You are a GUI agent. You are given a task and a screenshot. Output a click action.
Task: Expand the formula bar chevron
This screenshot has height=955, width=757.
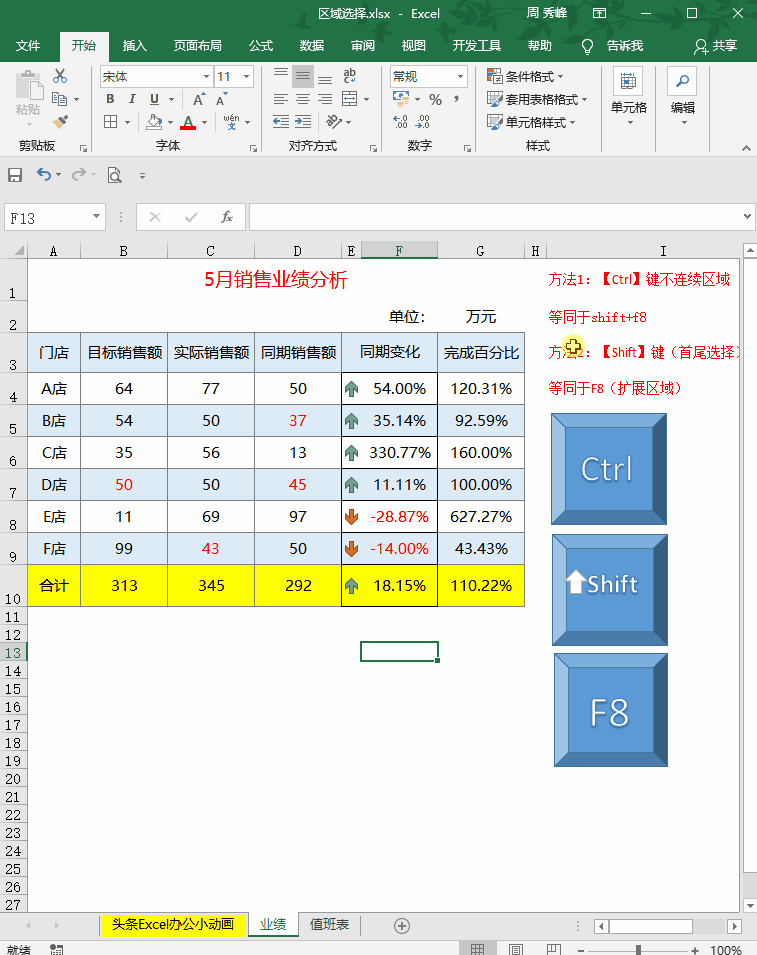(x=747, y=217)
